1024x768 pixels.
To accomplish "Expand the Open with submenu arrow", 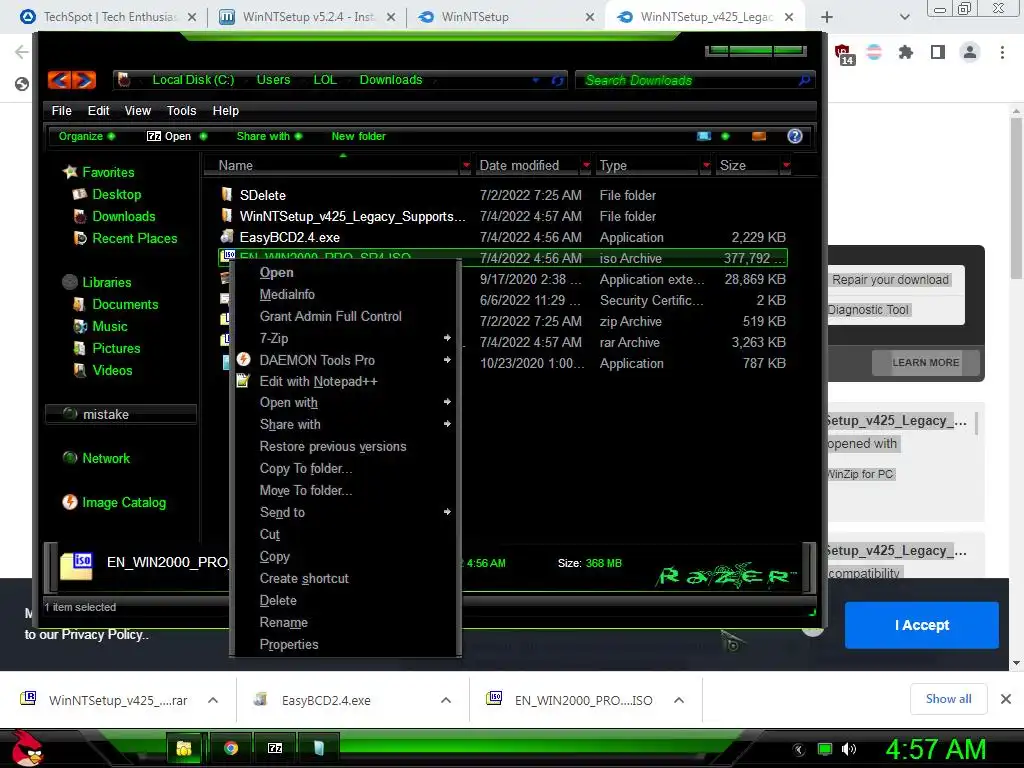I will (x=447, y=402).
